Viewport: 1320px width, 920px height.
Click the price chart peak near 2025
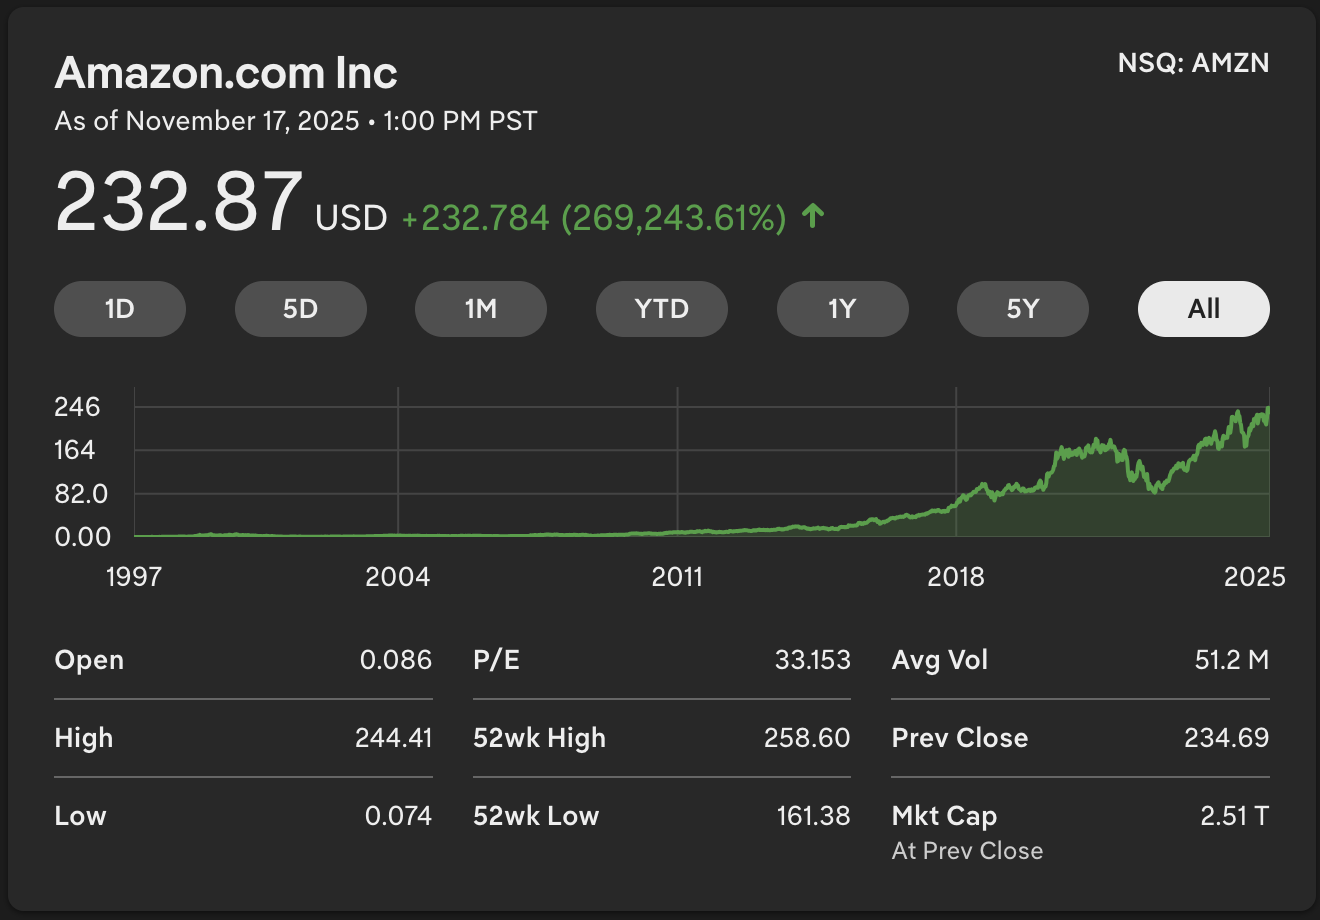point(1268,409)
